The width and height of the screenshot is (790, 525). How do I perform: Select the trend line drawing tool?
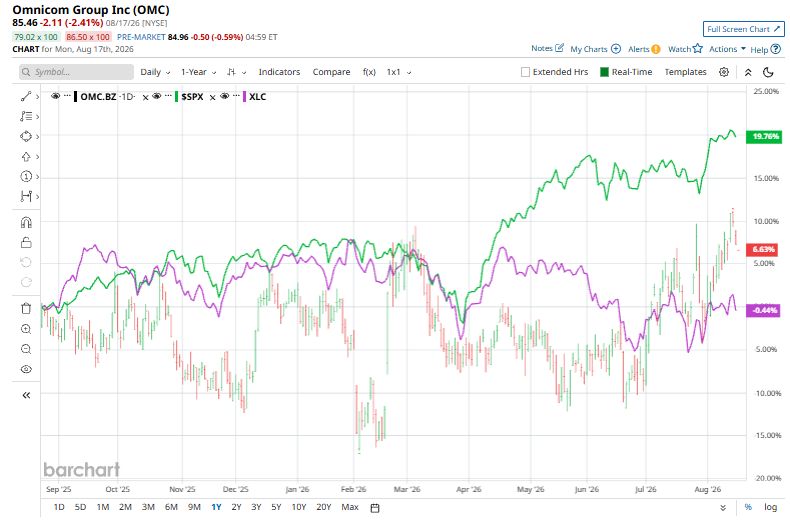tap(26, 96)
